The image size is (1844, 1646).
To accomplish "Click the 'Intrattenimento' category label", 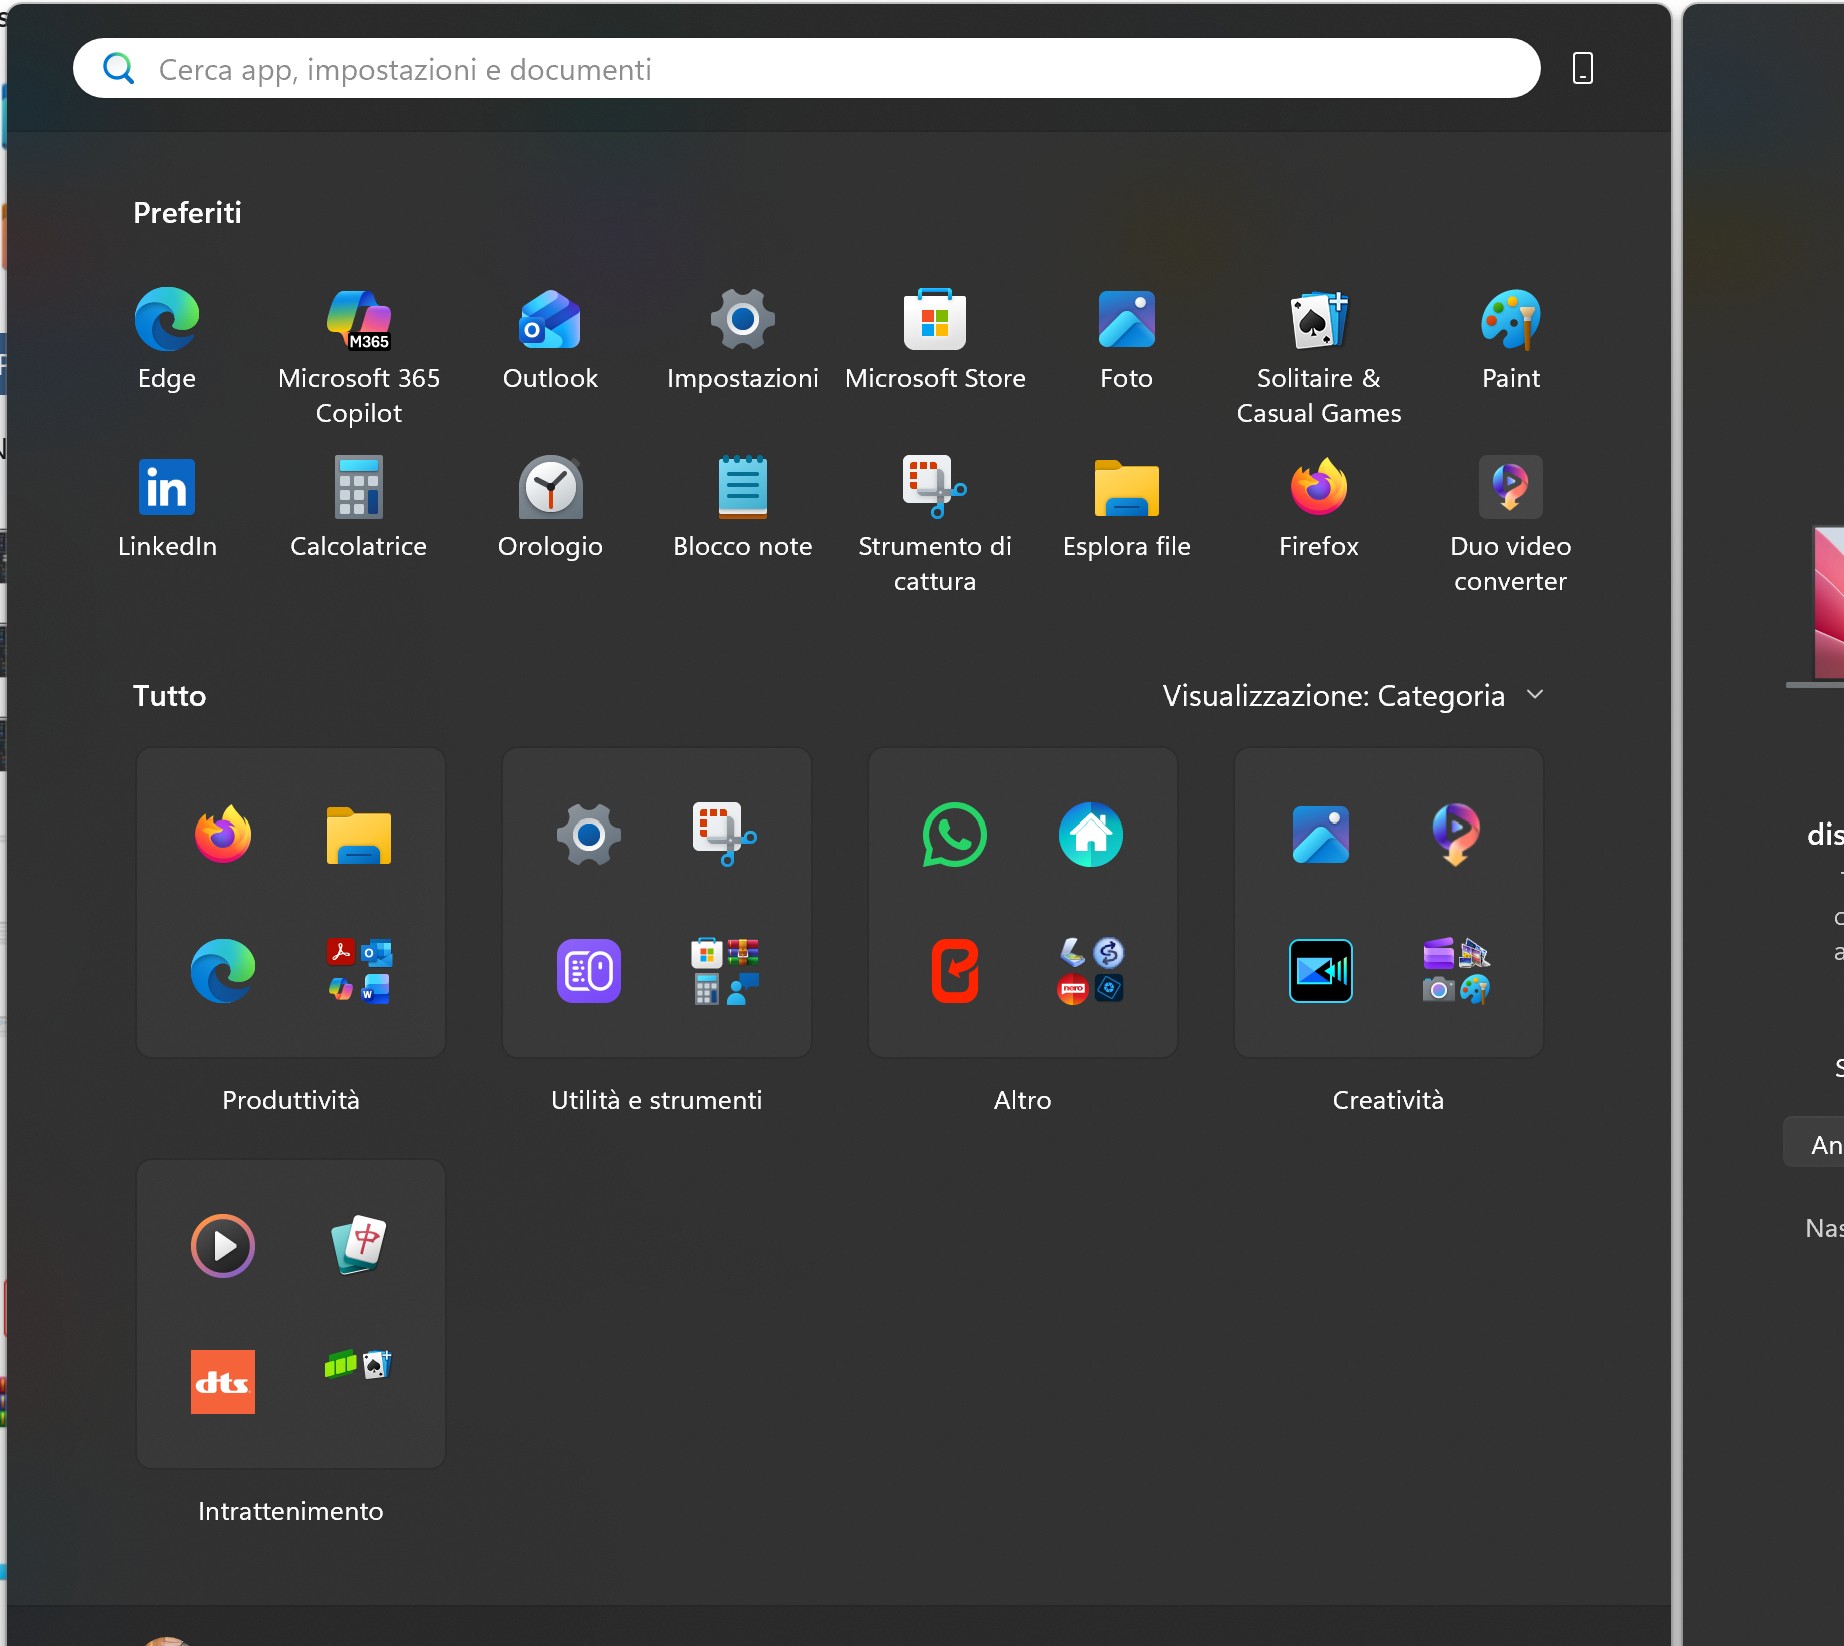I will 291,1511.
